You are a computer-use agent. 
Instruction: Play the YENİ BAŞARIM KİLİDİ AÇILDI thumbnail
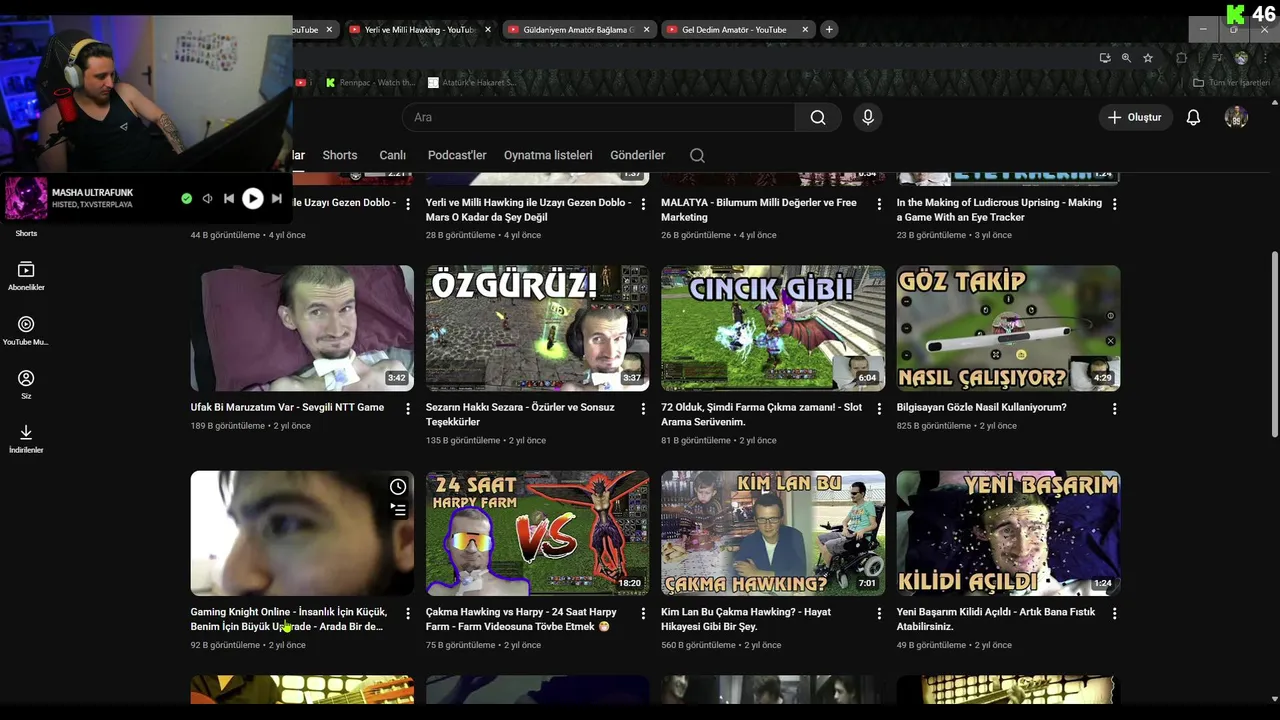(x=1008, y=533)
